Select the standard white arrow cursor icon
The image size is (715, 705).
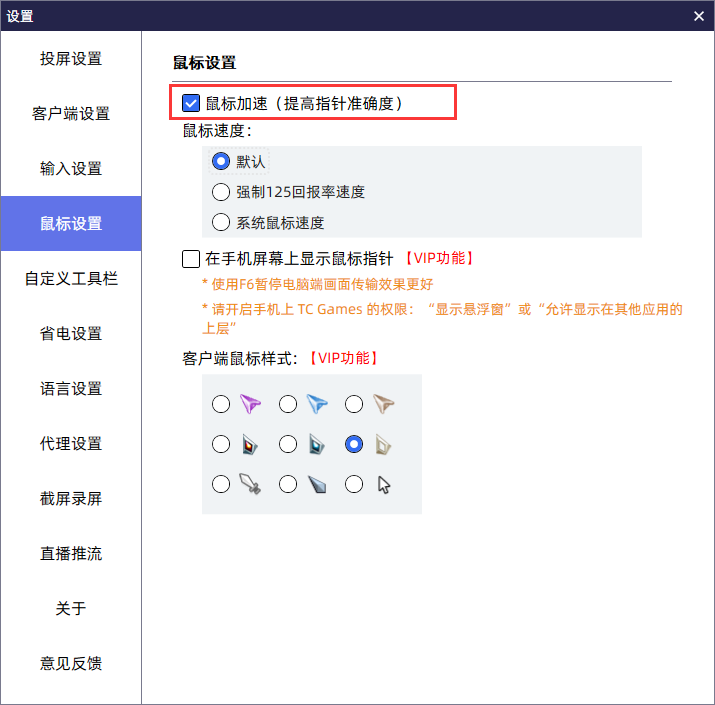384,485
